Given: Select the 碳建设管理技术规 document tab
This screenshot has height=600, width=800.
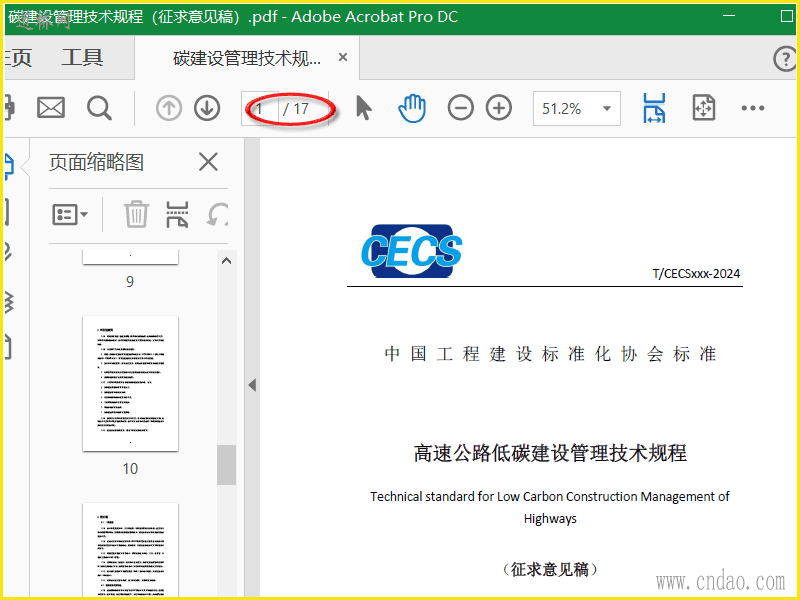Looking at the screenshot, I should (x=247, y=58).
